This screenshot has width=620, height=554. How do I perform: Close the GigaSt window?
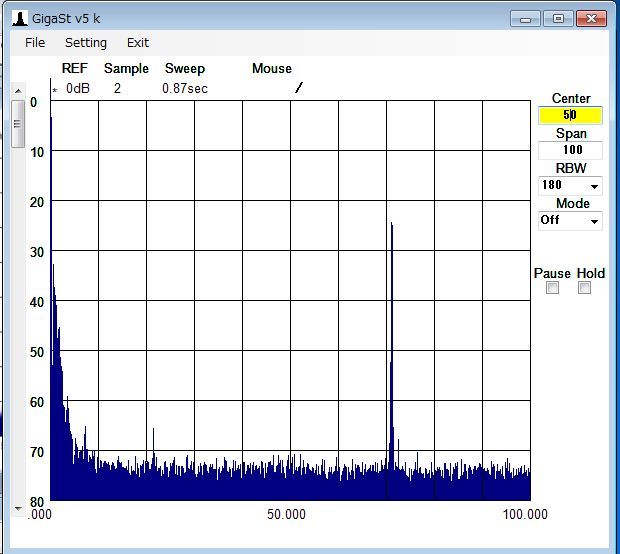pos(591,19)
